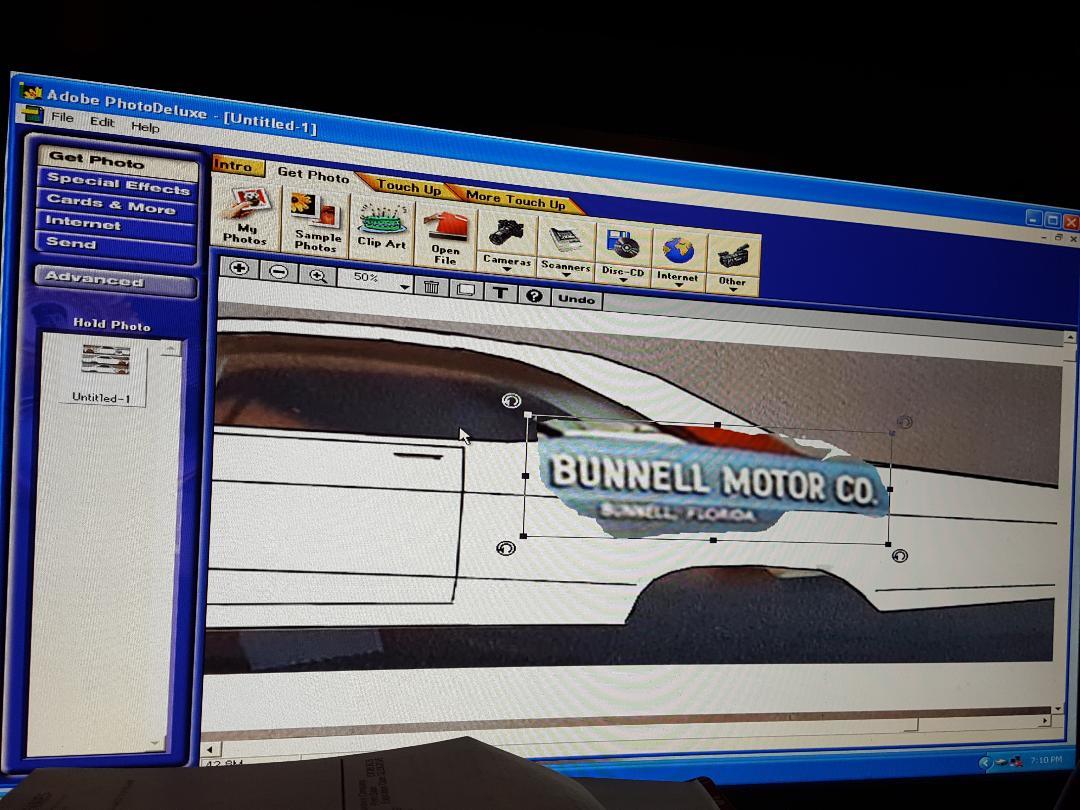This screenshot has height=810, width=1080.
Task: Click the duplicate layers icon
Action: tap(466, 289)
